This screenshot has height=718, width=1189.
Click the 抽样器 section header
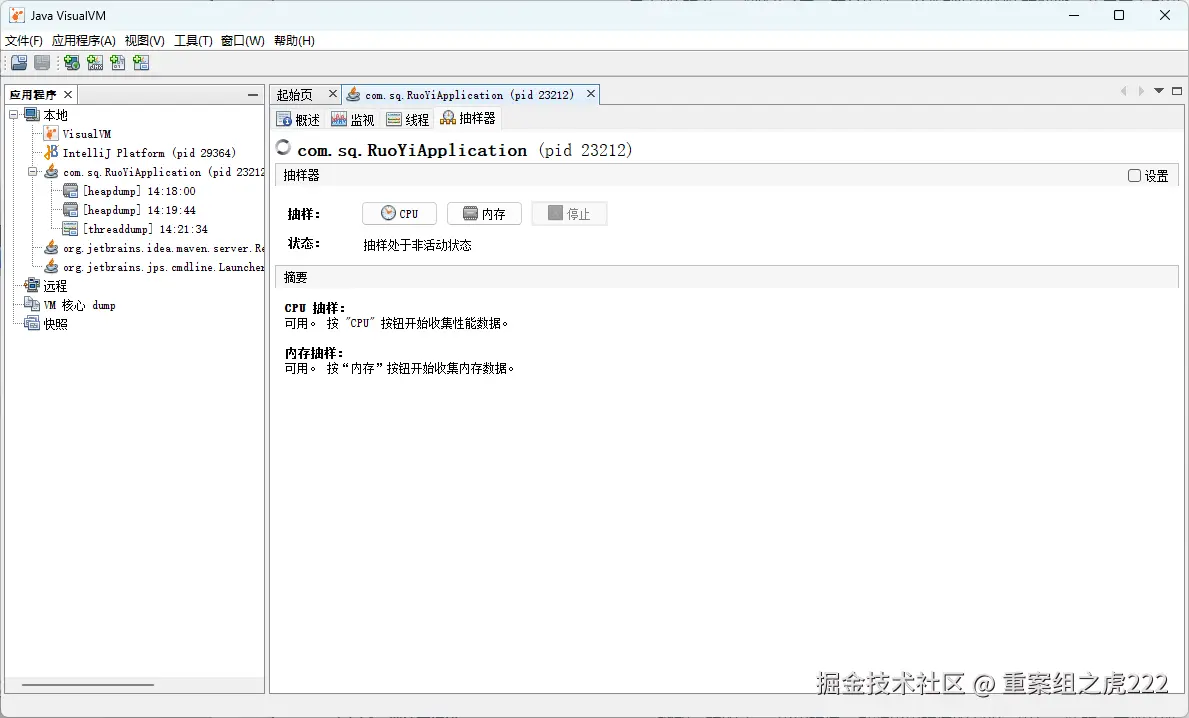coord(726,175)
